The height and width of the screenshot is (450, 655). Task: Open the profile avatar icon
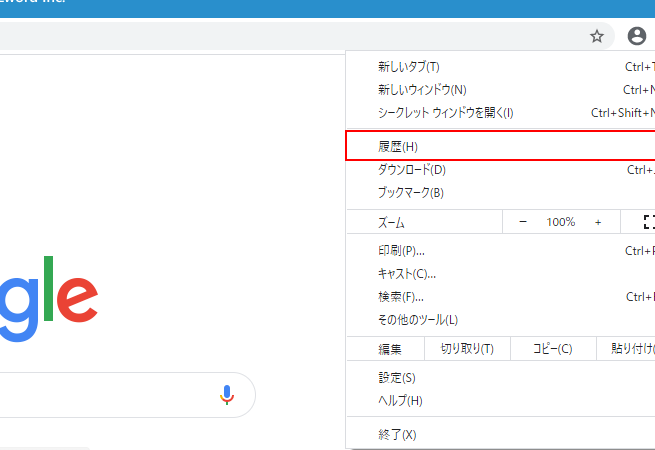coord(636,36)
